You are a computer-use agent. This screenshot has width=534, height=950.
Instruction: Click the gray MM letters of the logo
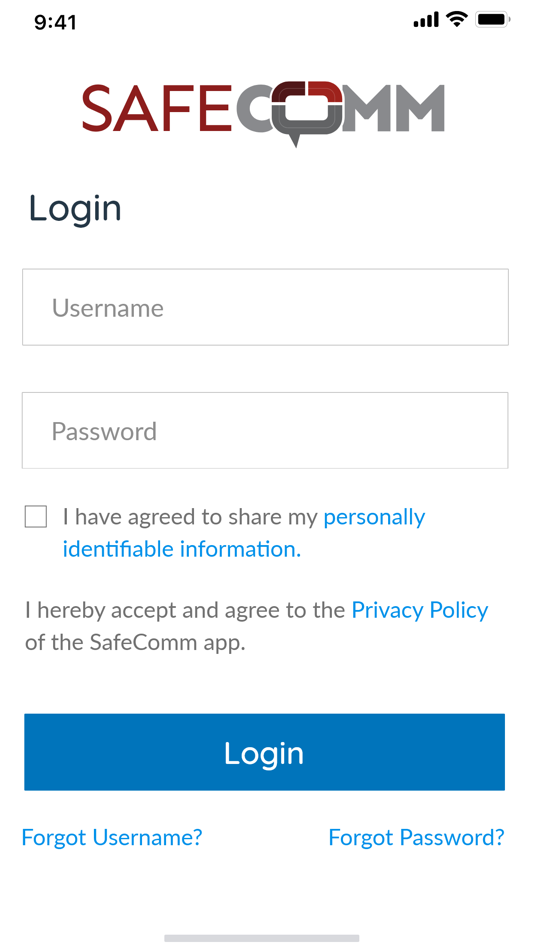(x=394, y=108)
